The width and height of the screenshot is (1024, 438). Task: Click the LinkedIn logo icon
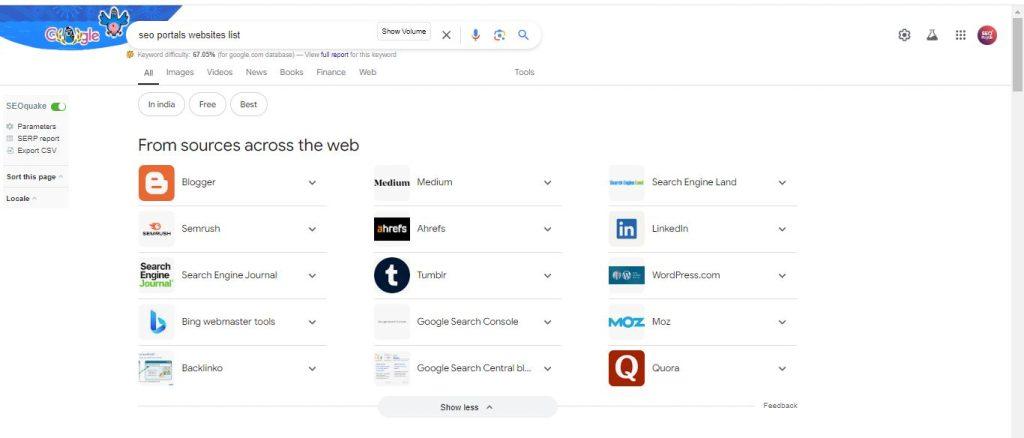626,229
